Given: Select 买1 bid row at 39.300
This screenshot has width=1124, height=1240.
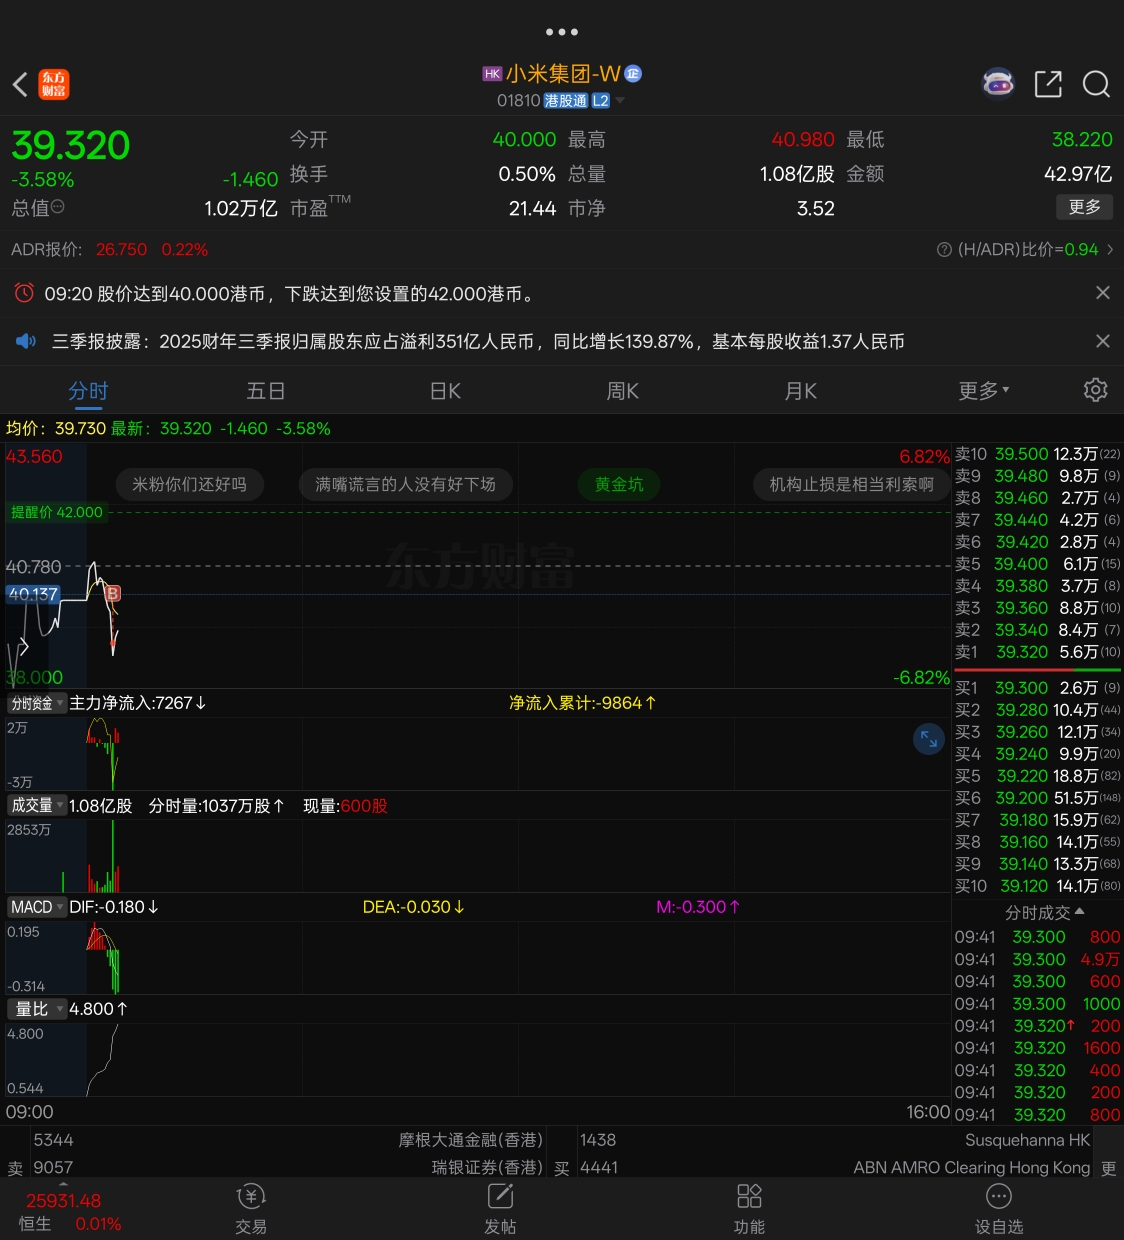Looking at the screenshot, I should pos(1038,688).
